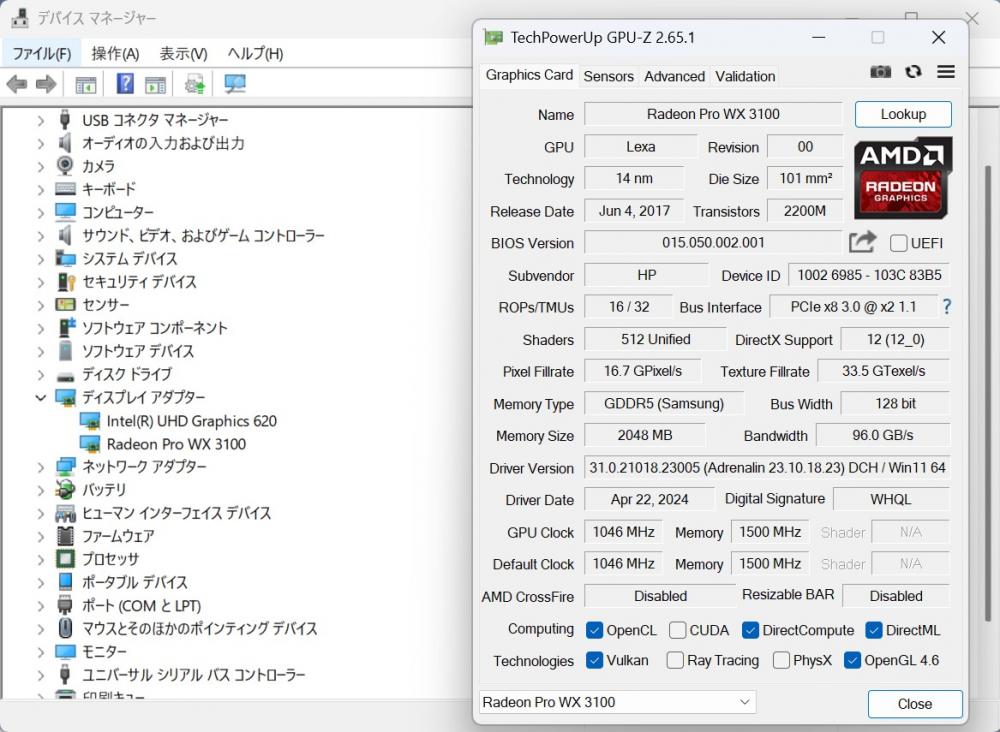Click the ファームウェア chip icon
The image size is (1000, 732).
65,536
